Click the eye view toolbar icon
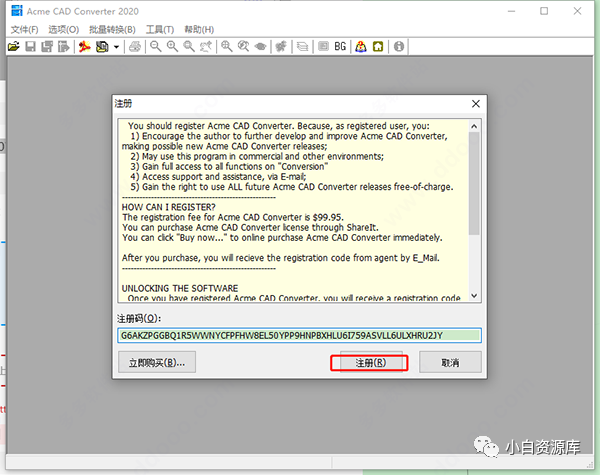The image size is (600, 475). (x=261, y=47)
